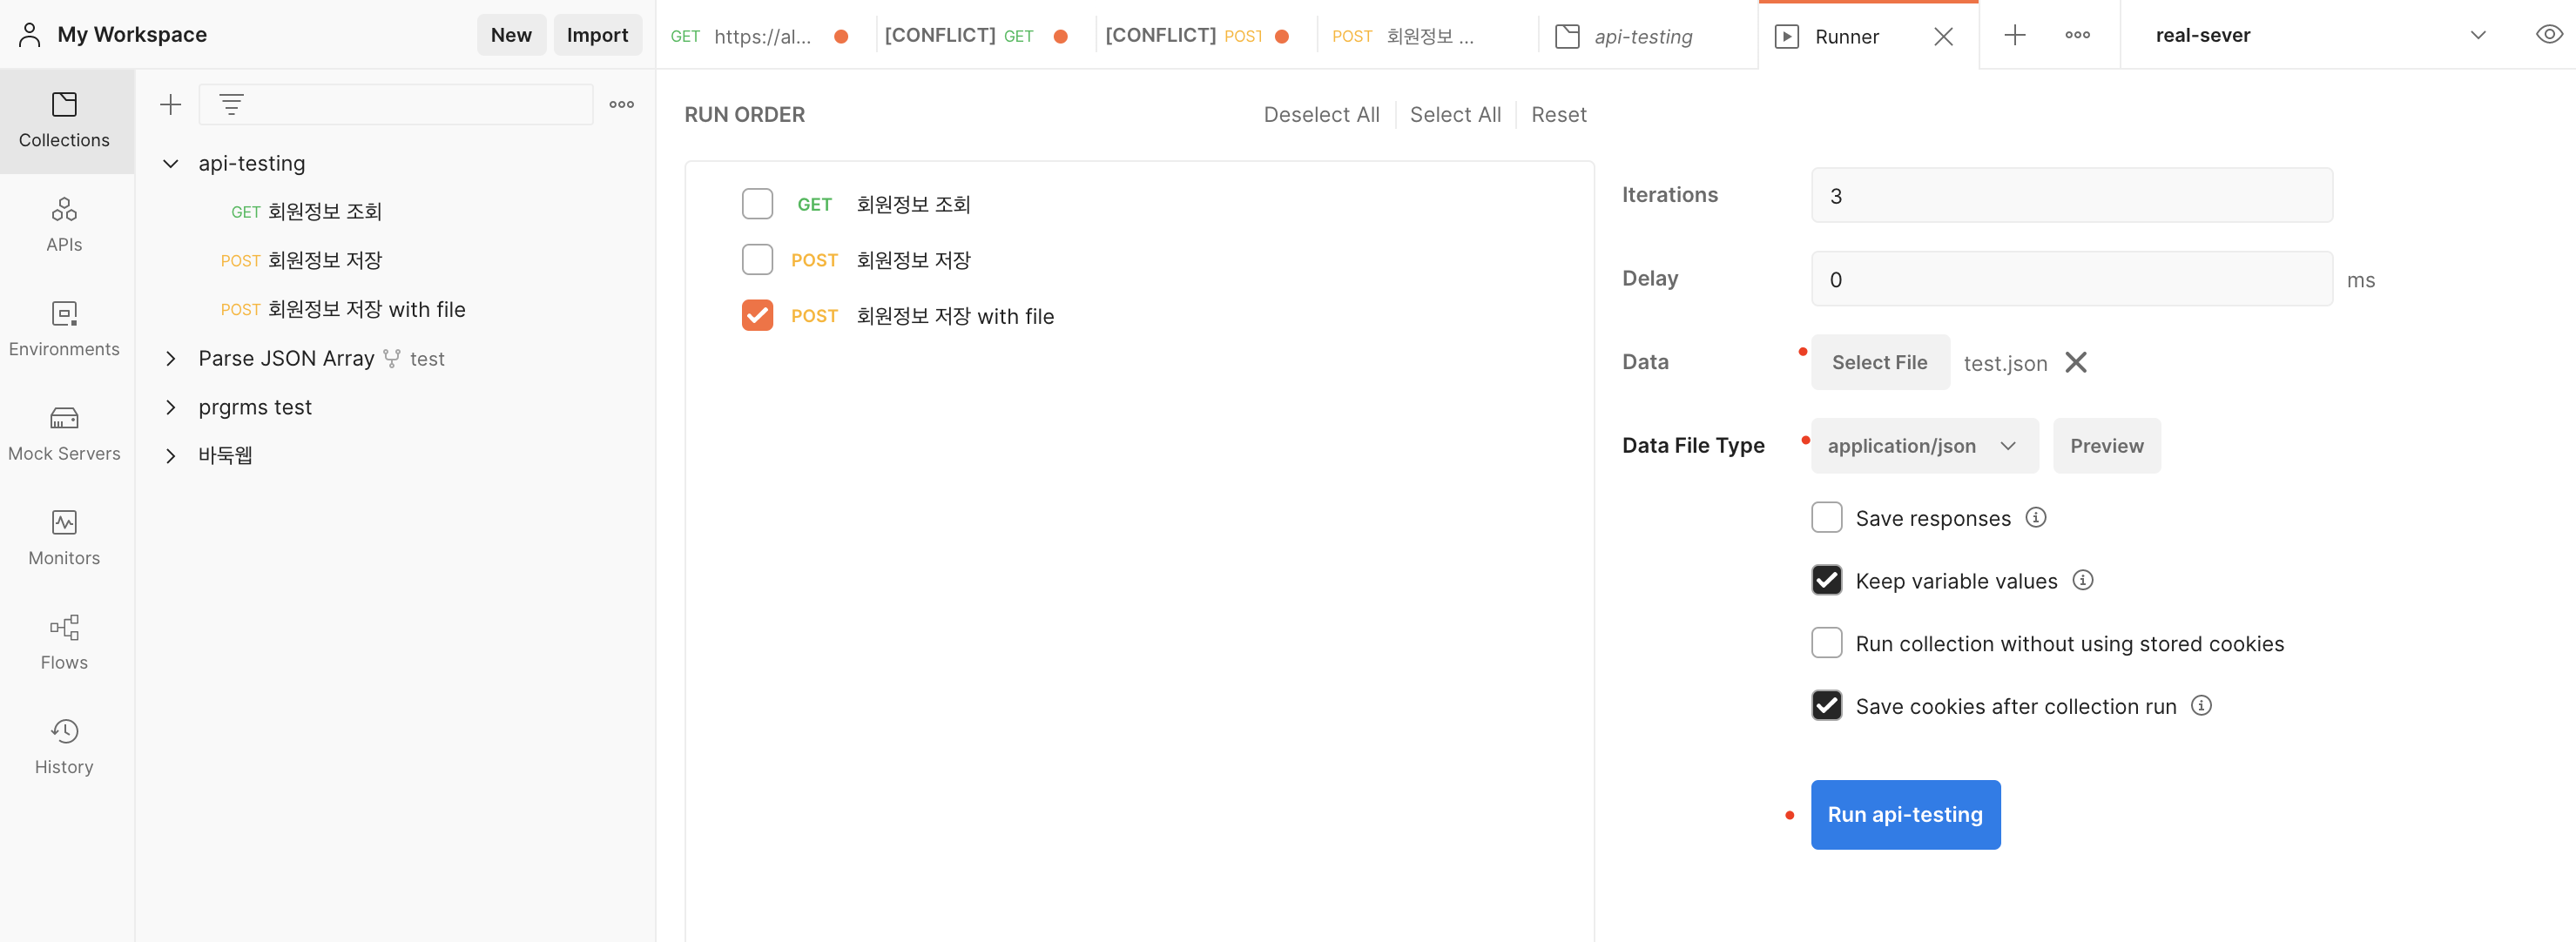2576x942 pixels.
Task: Click Select All in run order
Action: point(1455,115)
